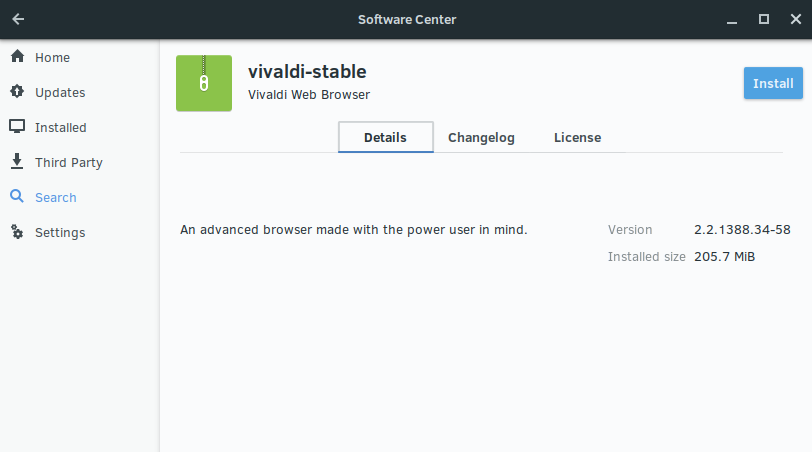This screenshot has width=812, height=452.
Task: Maximize the Software Center window
Action: (764, 19)
